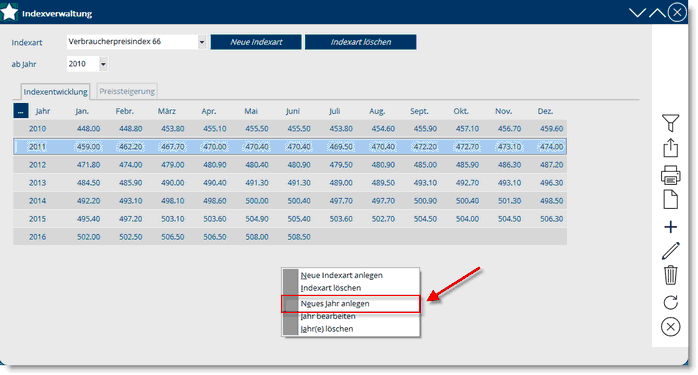This screenshot has height=375, width=698.
Task: Choose Jahr bearbeiten in context menu
Action: point(328,316)
